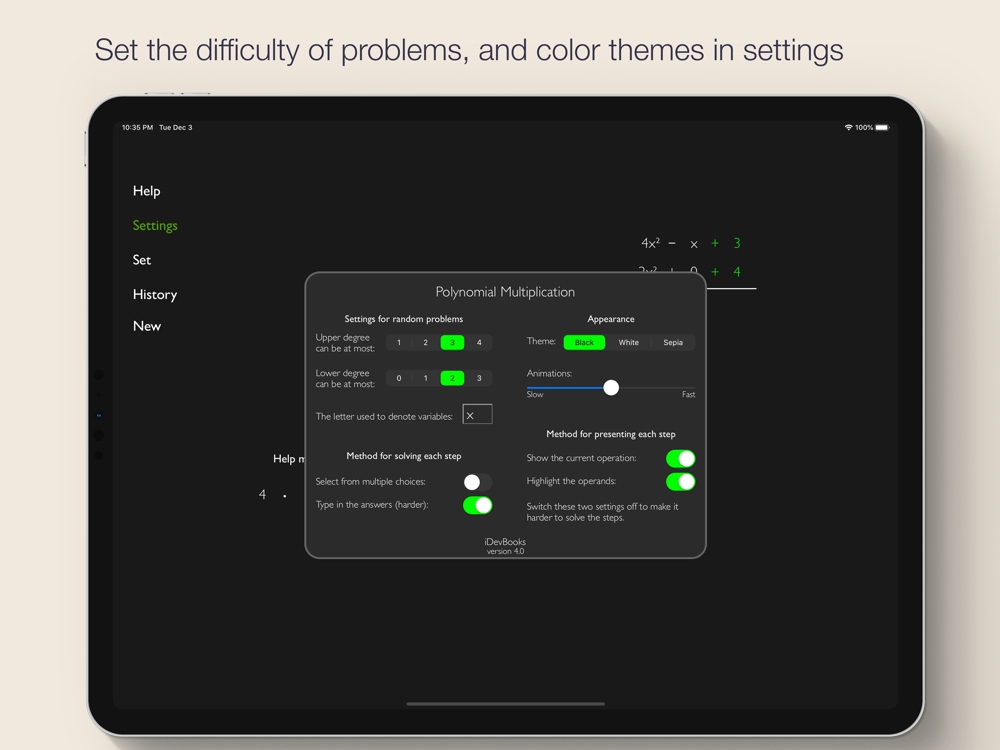Screen dimensions: 1000x750
Task: Click the Fast label under Animations
Action: [688, 395]
